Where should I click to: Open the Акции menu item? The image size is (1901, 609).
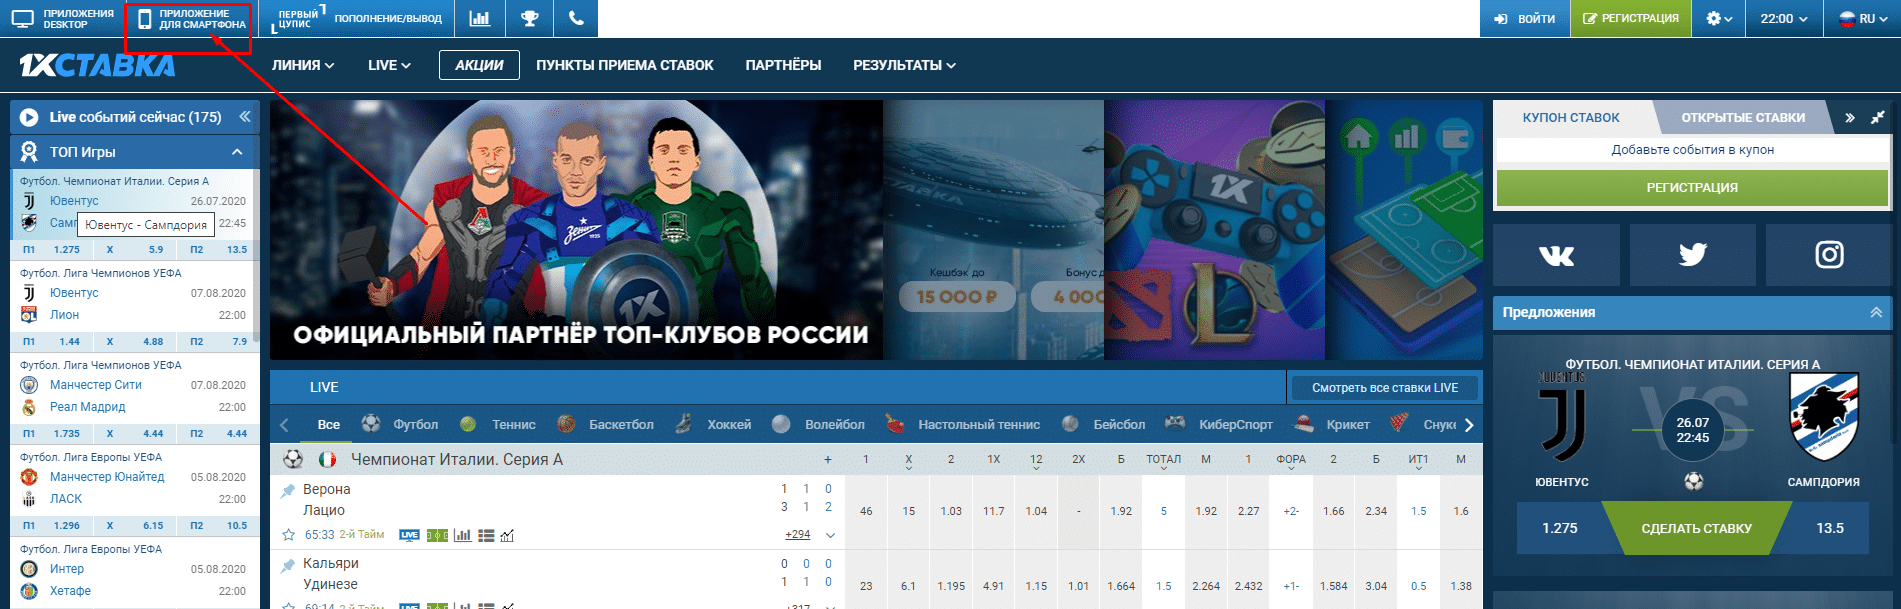(x=479, y=65)
